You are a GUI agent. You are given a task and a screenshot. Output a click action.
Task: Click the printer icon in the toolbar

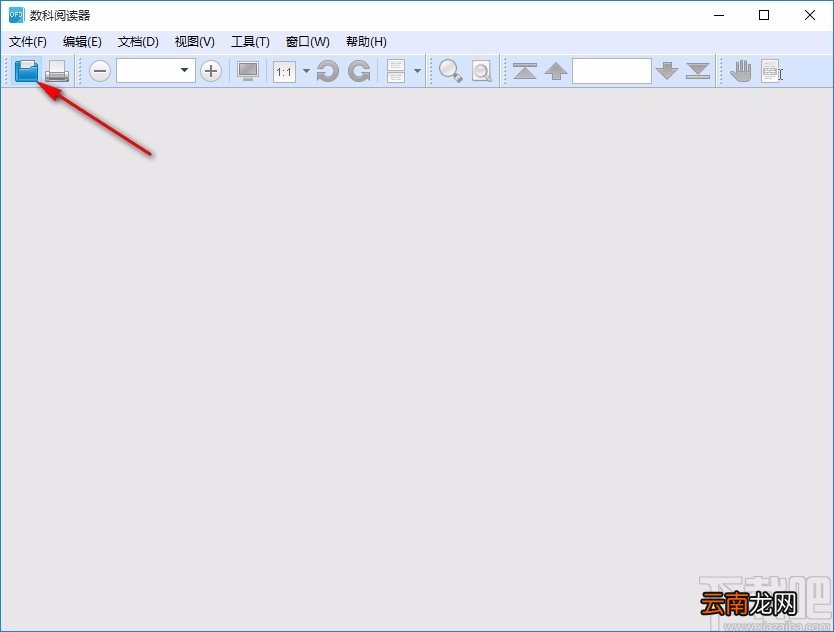(57, 71)
